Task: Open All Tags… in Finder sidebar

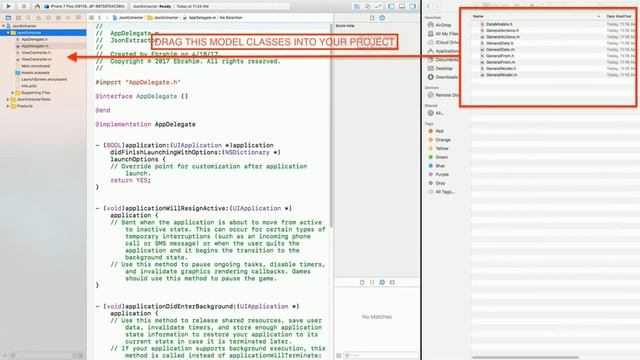Action: click(441, 192)
